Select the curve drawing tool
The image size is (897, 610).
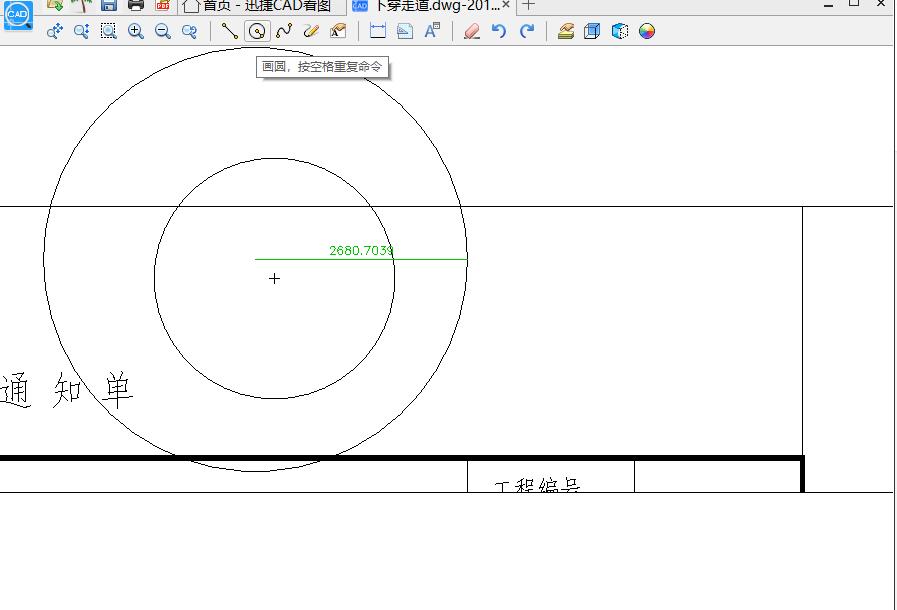point(284,31)
